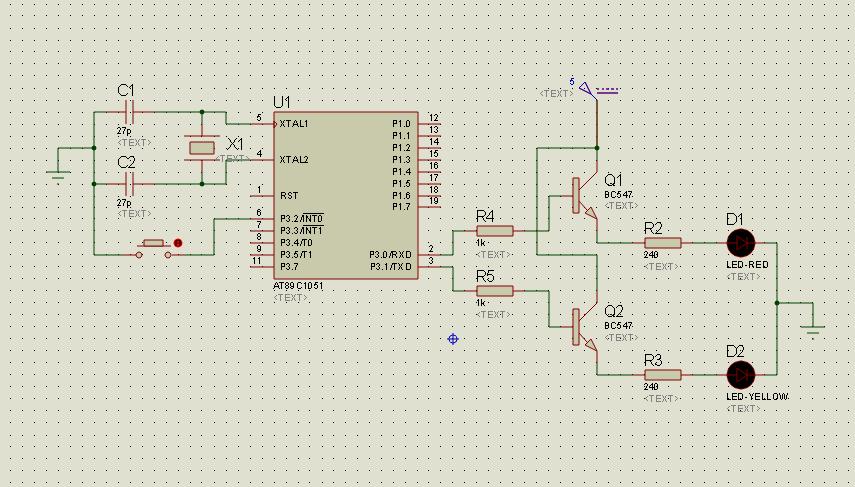Select the ground terminal beside capacitors
This screenshot has width=855, height=487.
[58, 177]
